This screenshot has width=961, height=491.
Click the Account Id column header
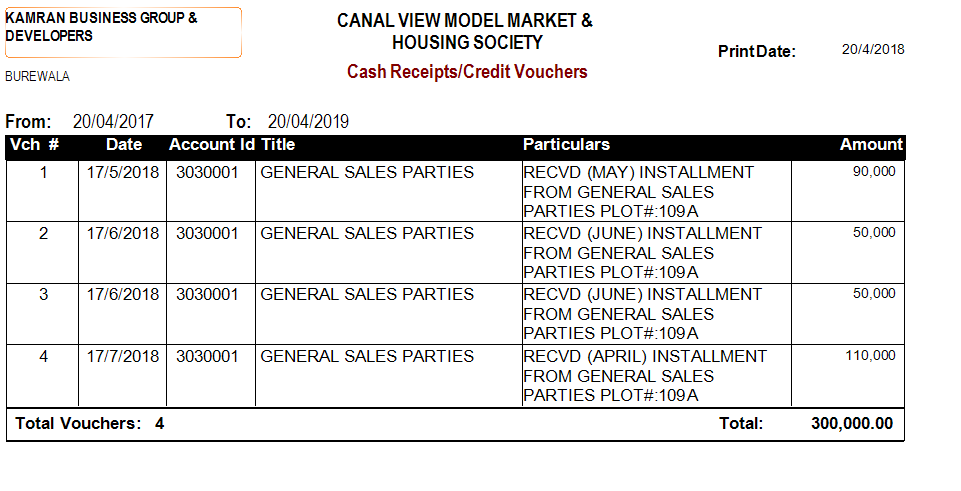tap(212, 145)
